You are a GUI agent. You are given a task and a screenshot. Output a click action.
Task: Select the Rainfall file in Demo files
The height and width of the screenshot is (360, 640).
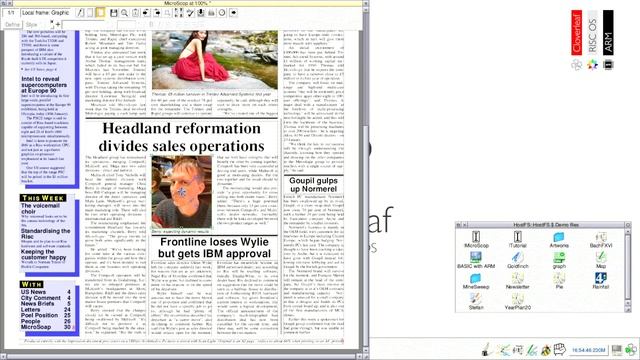click(600, 281)
